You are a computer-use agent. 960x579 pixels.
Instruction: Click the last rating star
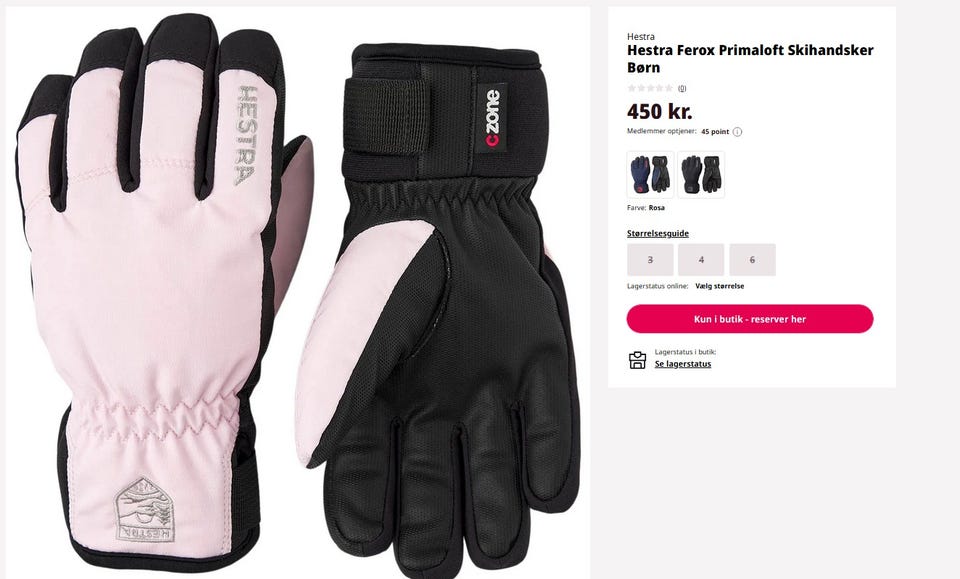[669, 88]
